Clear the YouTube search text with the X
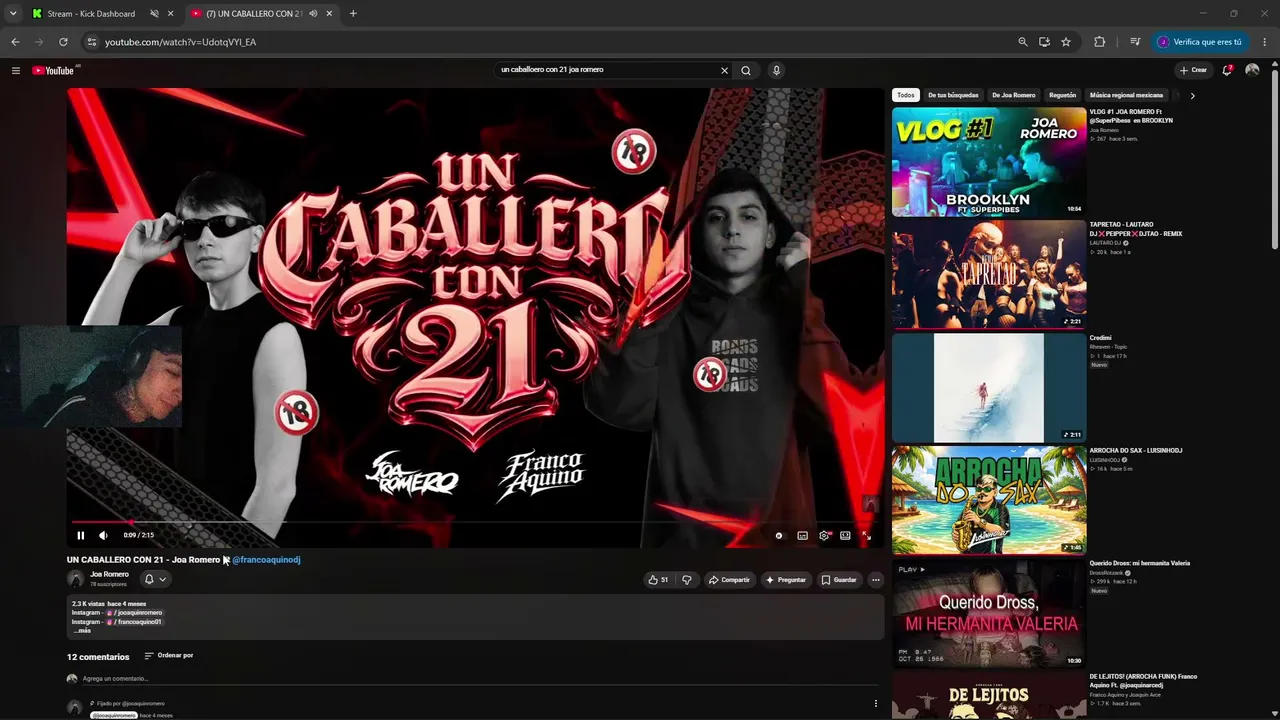This screenshot has width=1280, height=720. coord(725,70)
